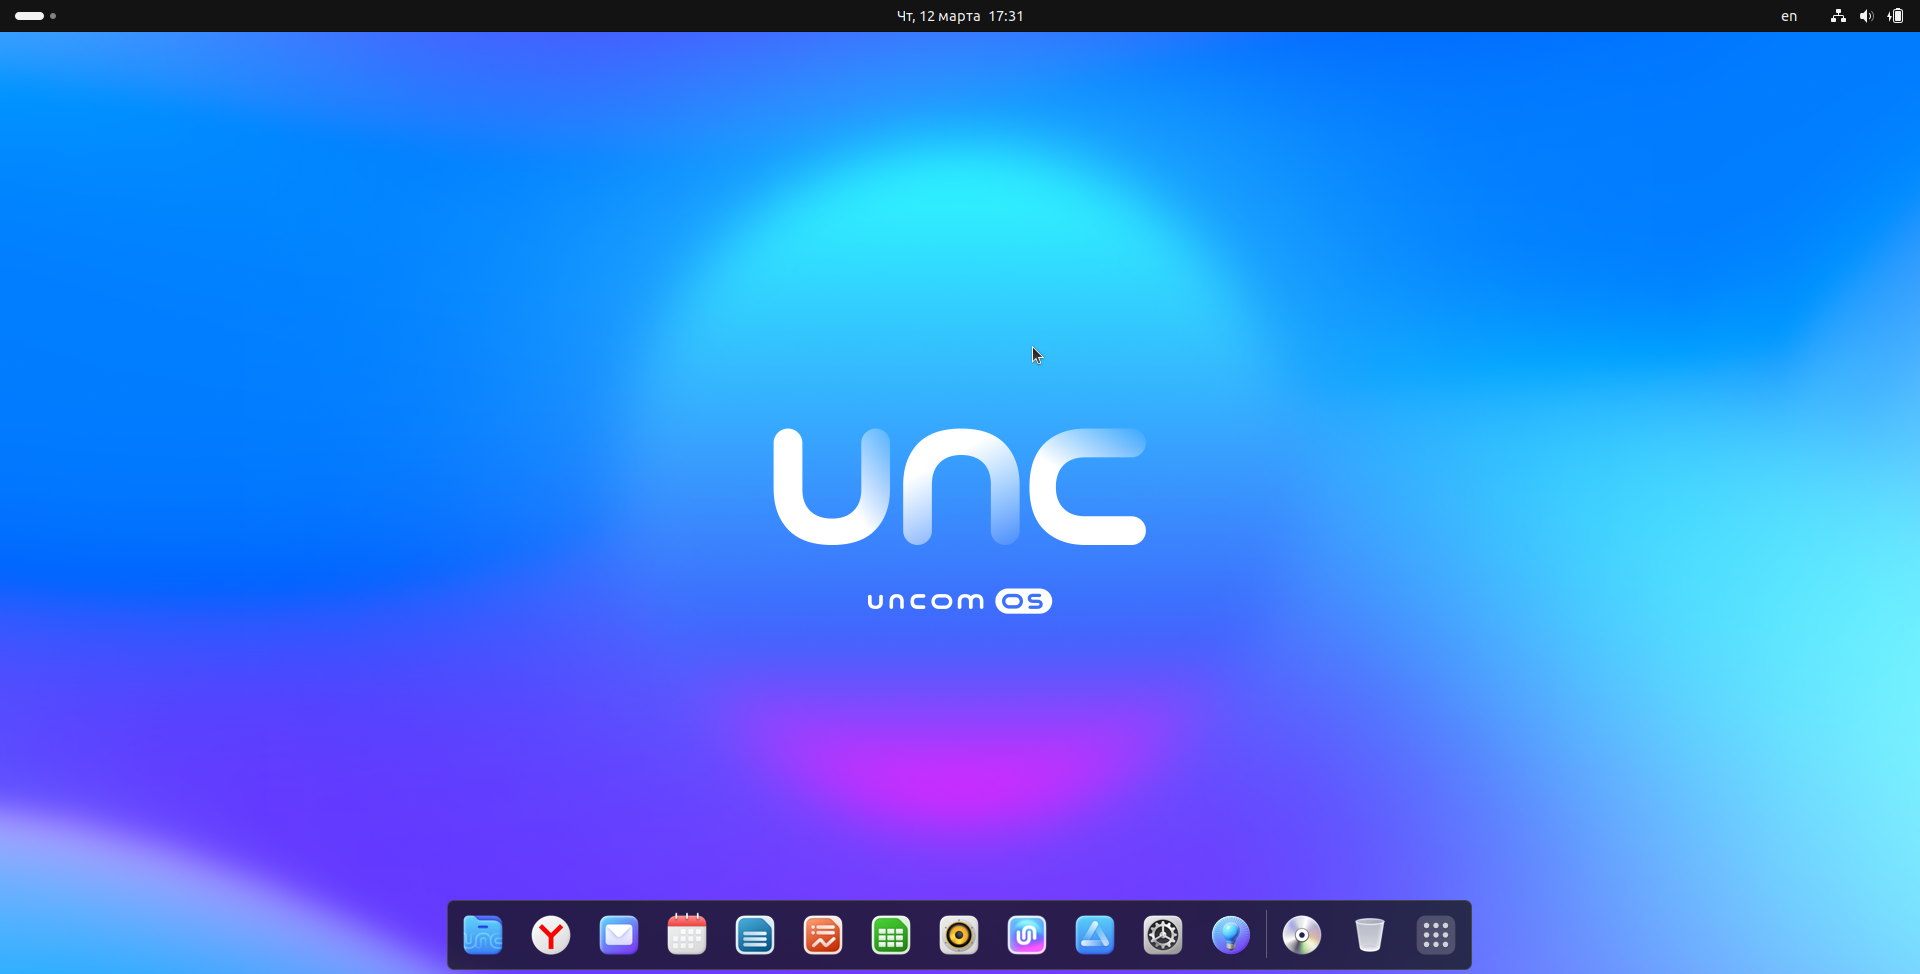Viewport: 1920px width, 974px height.
Task: Launch Yandex Browser from the dock
Action: (551, 936)
